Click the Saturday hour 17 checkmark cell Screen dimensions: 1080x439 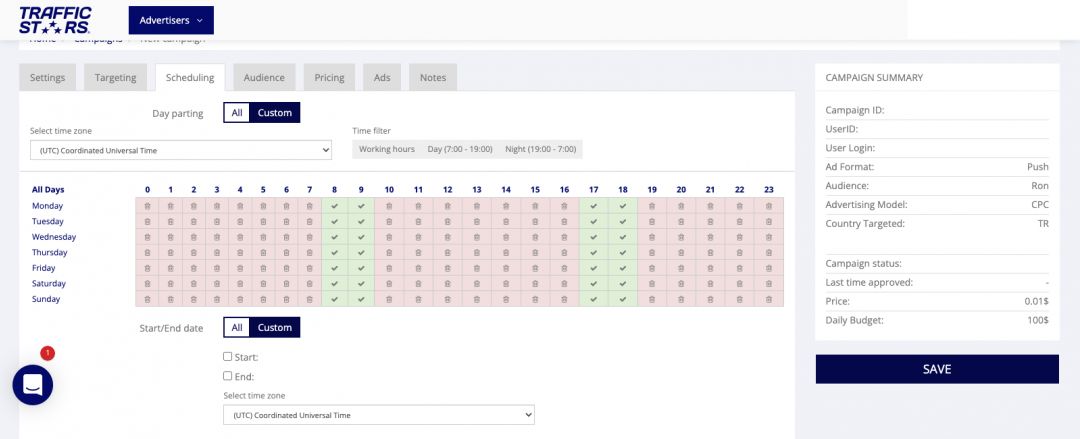pyautogui.click(x=593, y=283)
